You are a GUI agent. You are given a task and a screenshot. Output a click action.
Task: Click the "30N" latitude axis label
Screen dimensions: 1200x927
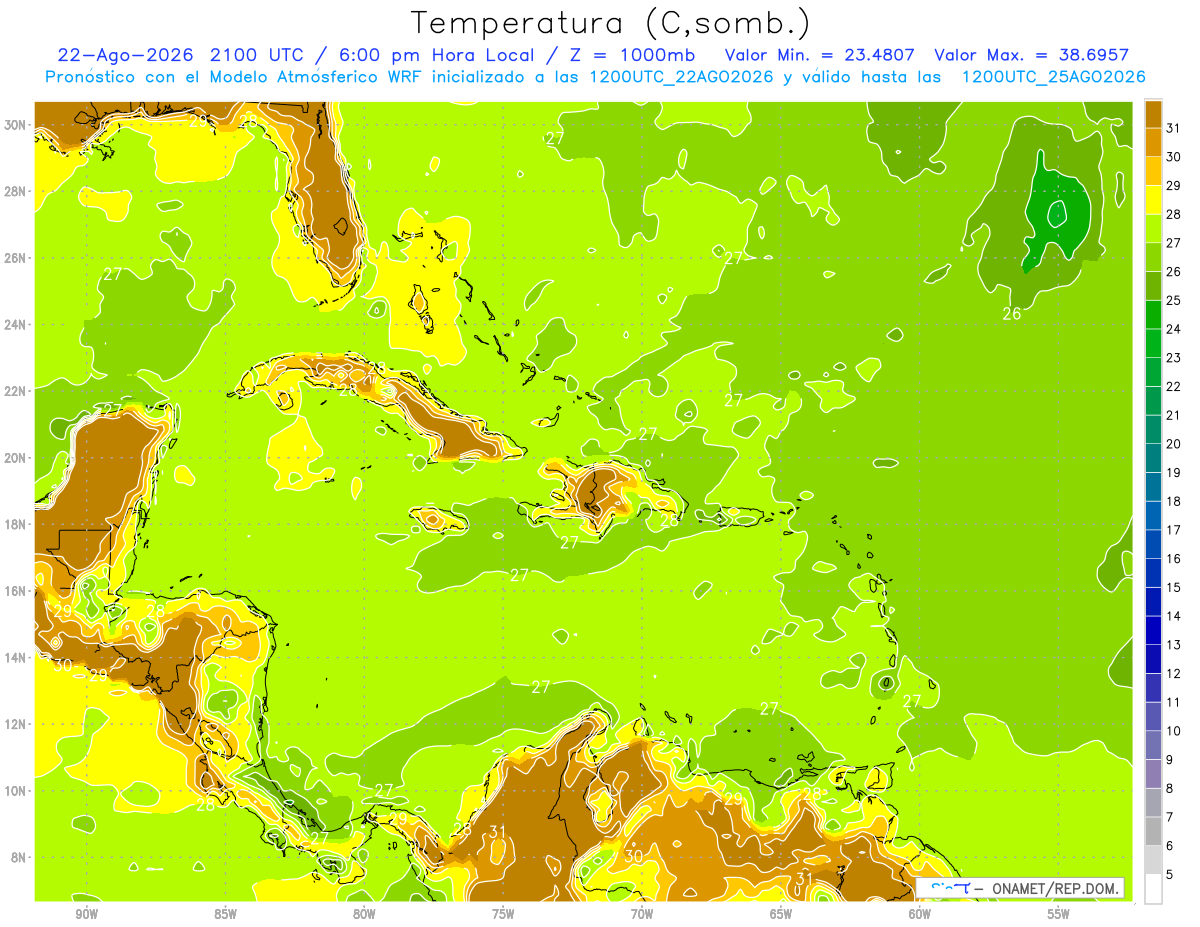[15, 125]
